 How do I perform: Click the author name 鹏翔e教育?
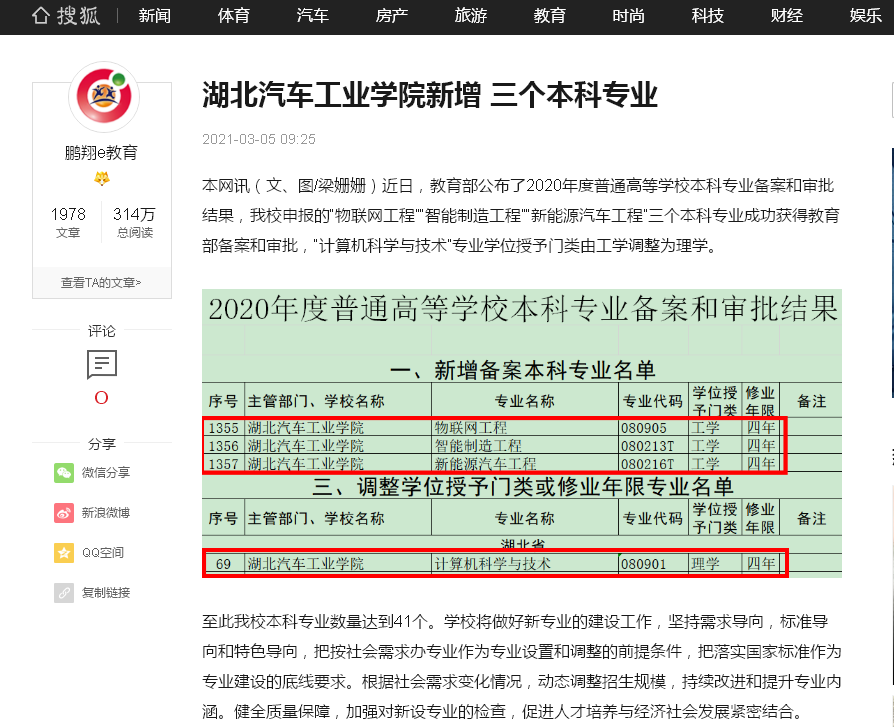pyautogui.click(x=102, y=153)
